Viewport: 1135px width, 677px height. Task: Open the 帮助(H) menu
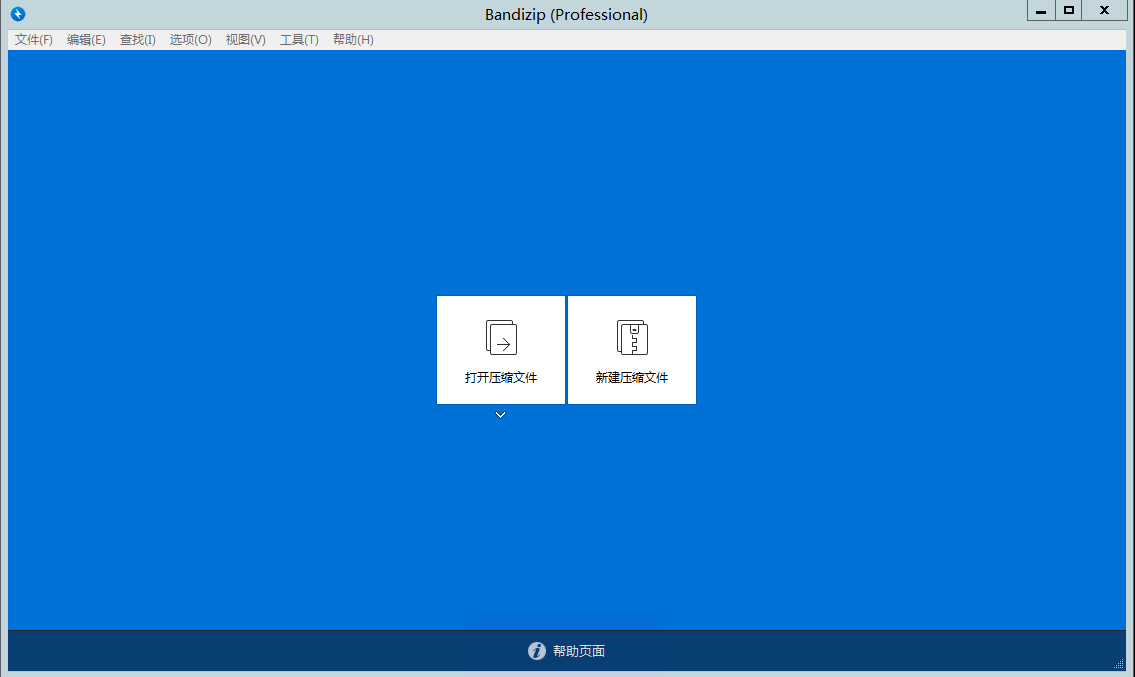353,40
